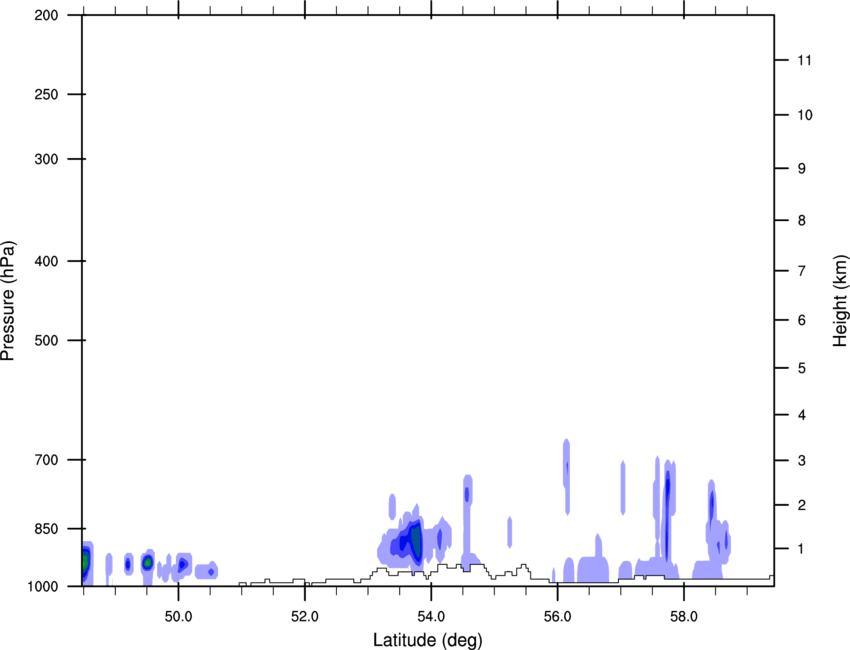The height and width of the screenshot is (650, 850).
Task: Click the Pressure (hPa) axis title
Action: click(8, 301)
